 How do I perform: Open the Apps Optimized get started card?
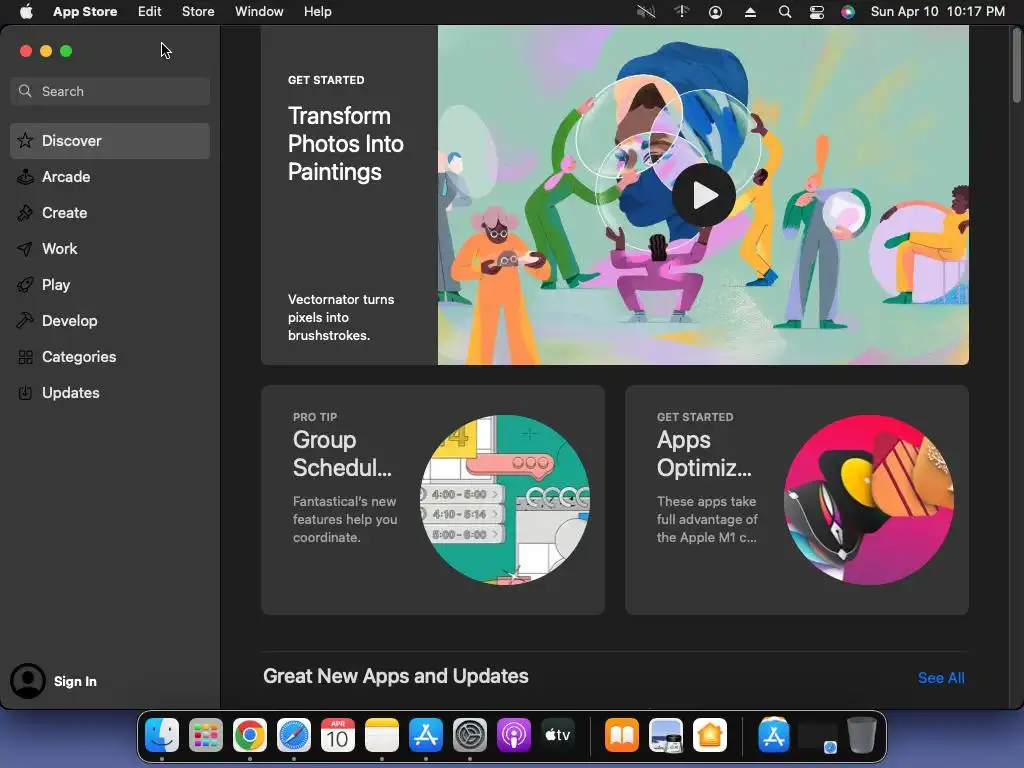tap(797, 500)
